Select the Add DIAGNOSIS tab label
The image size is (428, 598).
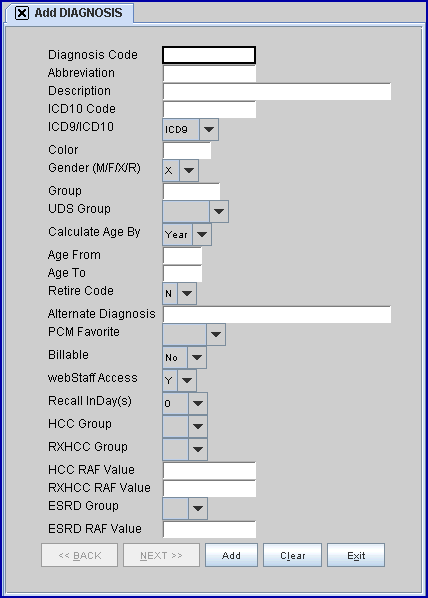tap(79, 13)
